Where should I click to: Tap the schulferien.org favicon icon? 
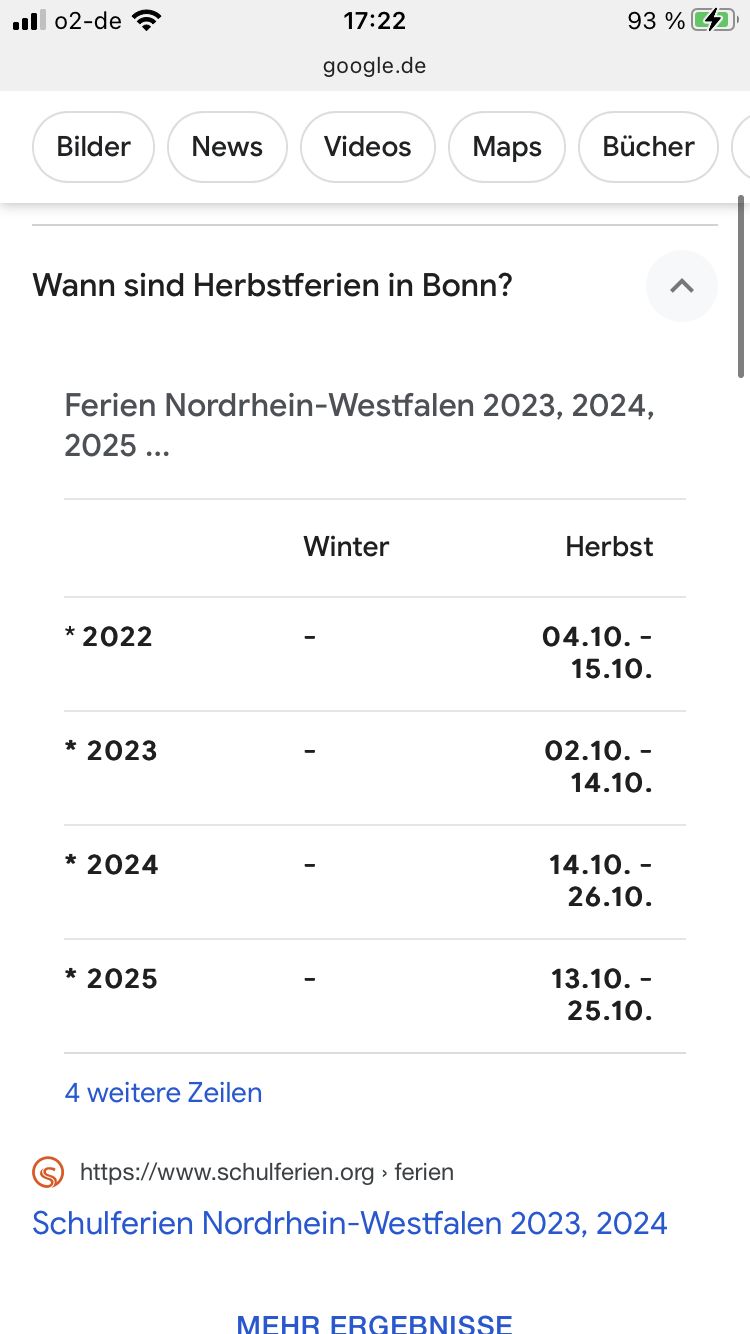(48, 1172)
